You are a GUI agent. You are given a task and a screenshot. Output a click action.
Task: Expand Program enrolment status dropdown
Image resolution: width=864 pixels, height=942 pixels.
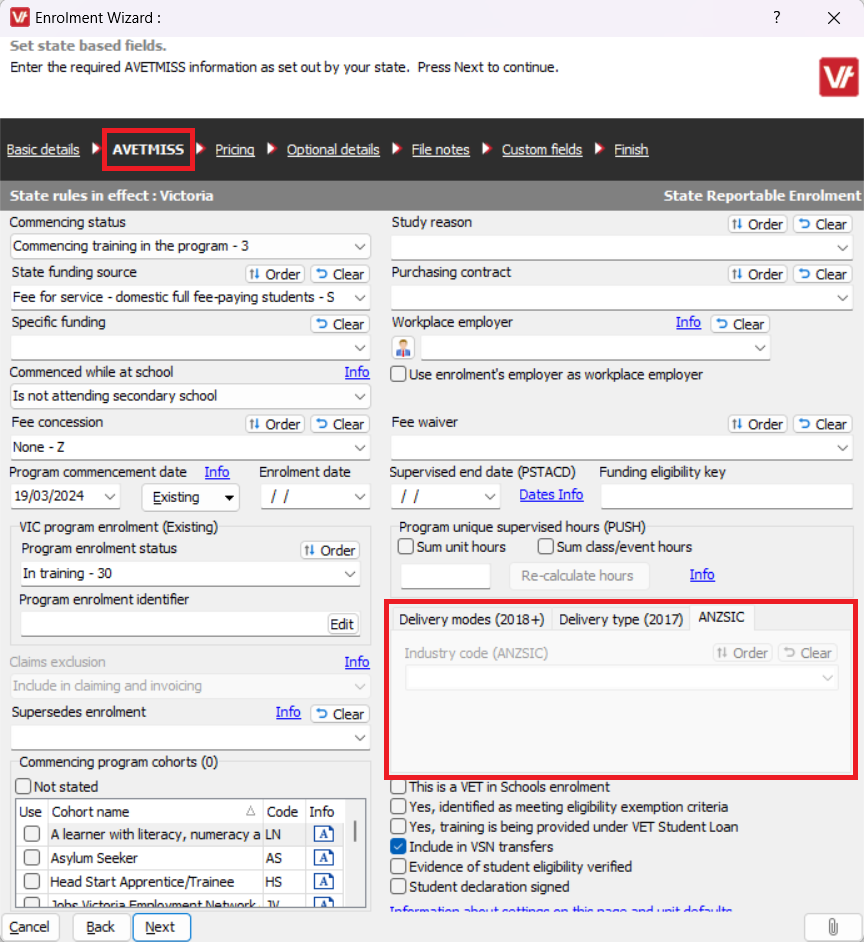tap(350, 574)
